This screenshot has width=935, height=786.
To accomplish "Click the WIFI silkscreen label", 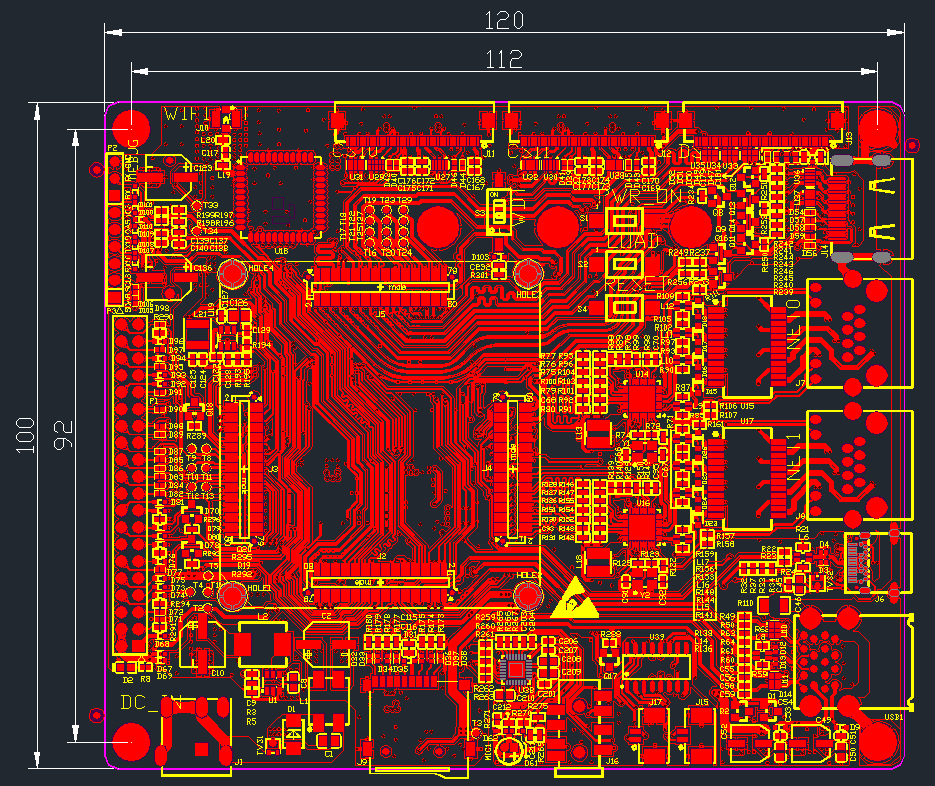I will tap(187, 114).
